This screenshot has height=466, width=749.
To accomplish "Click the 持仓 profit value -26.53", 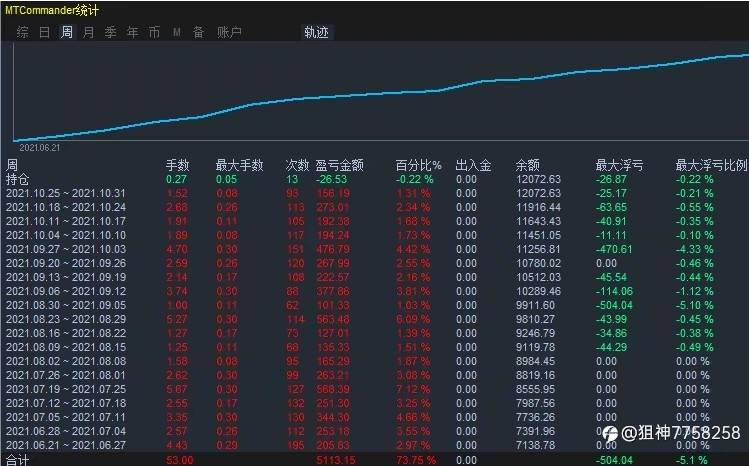I will pos(331,179).
